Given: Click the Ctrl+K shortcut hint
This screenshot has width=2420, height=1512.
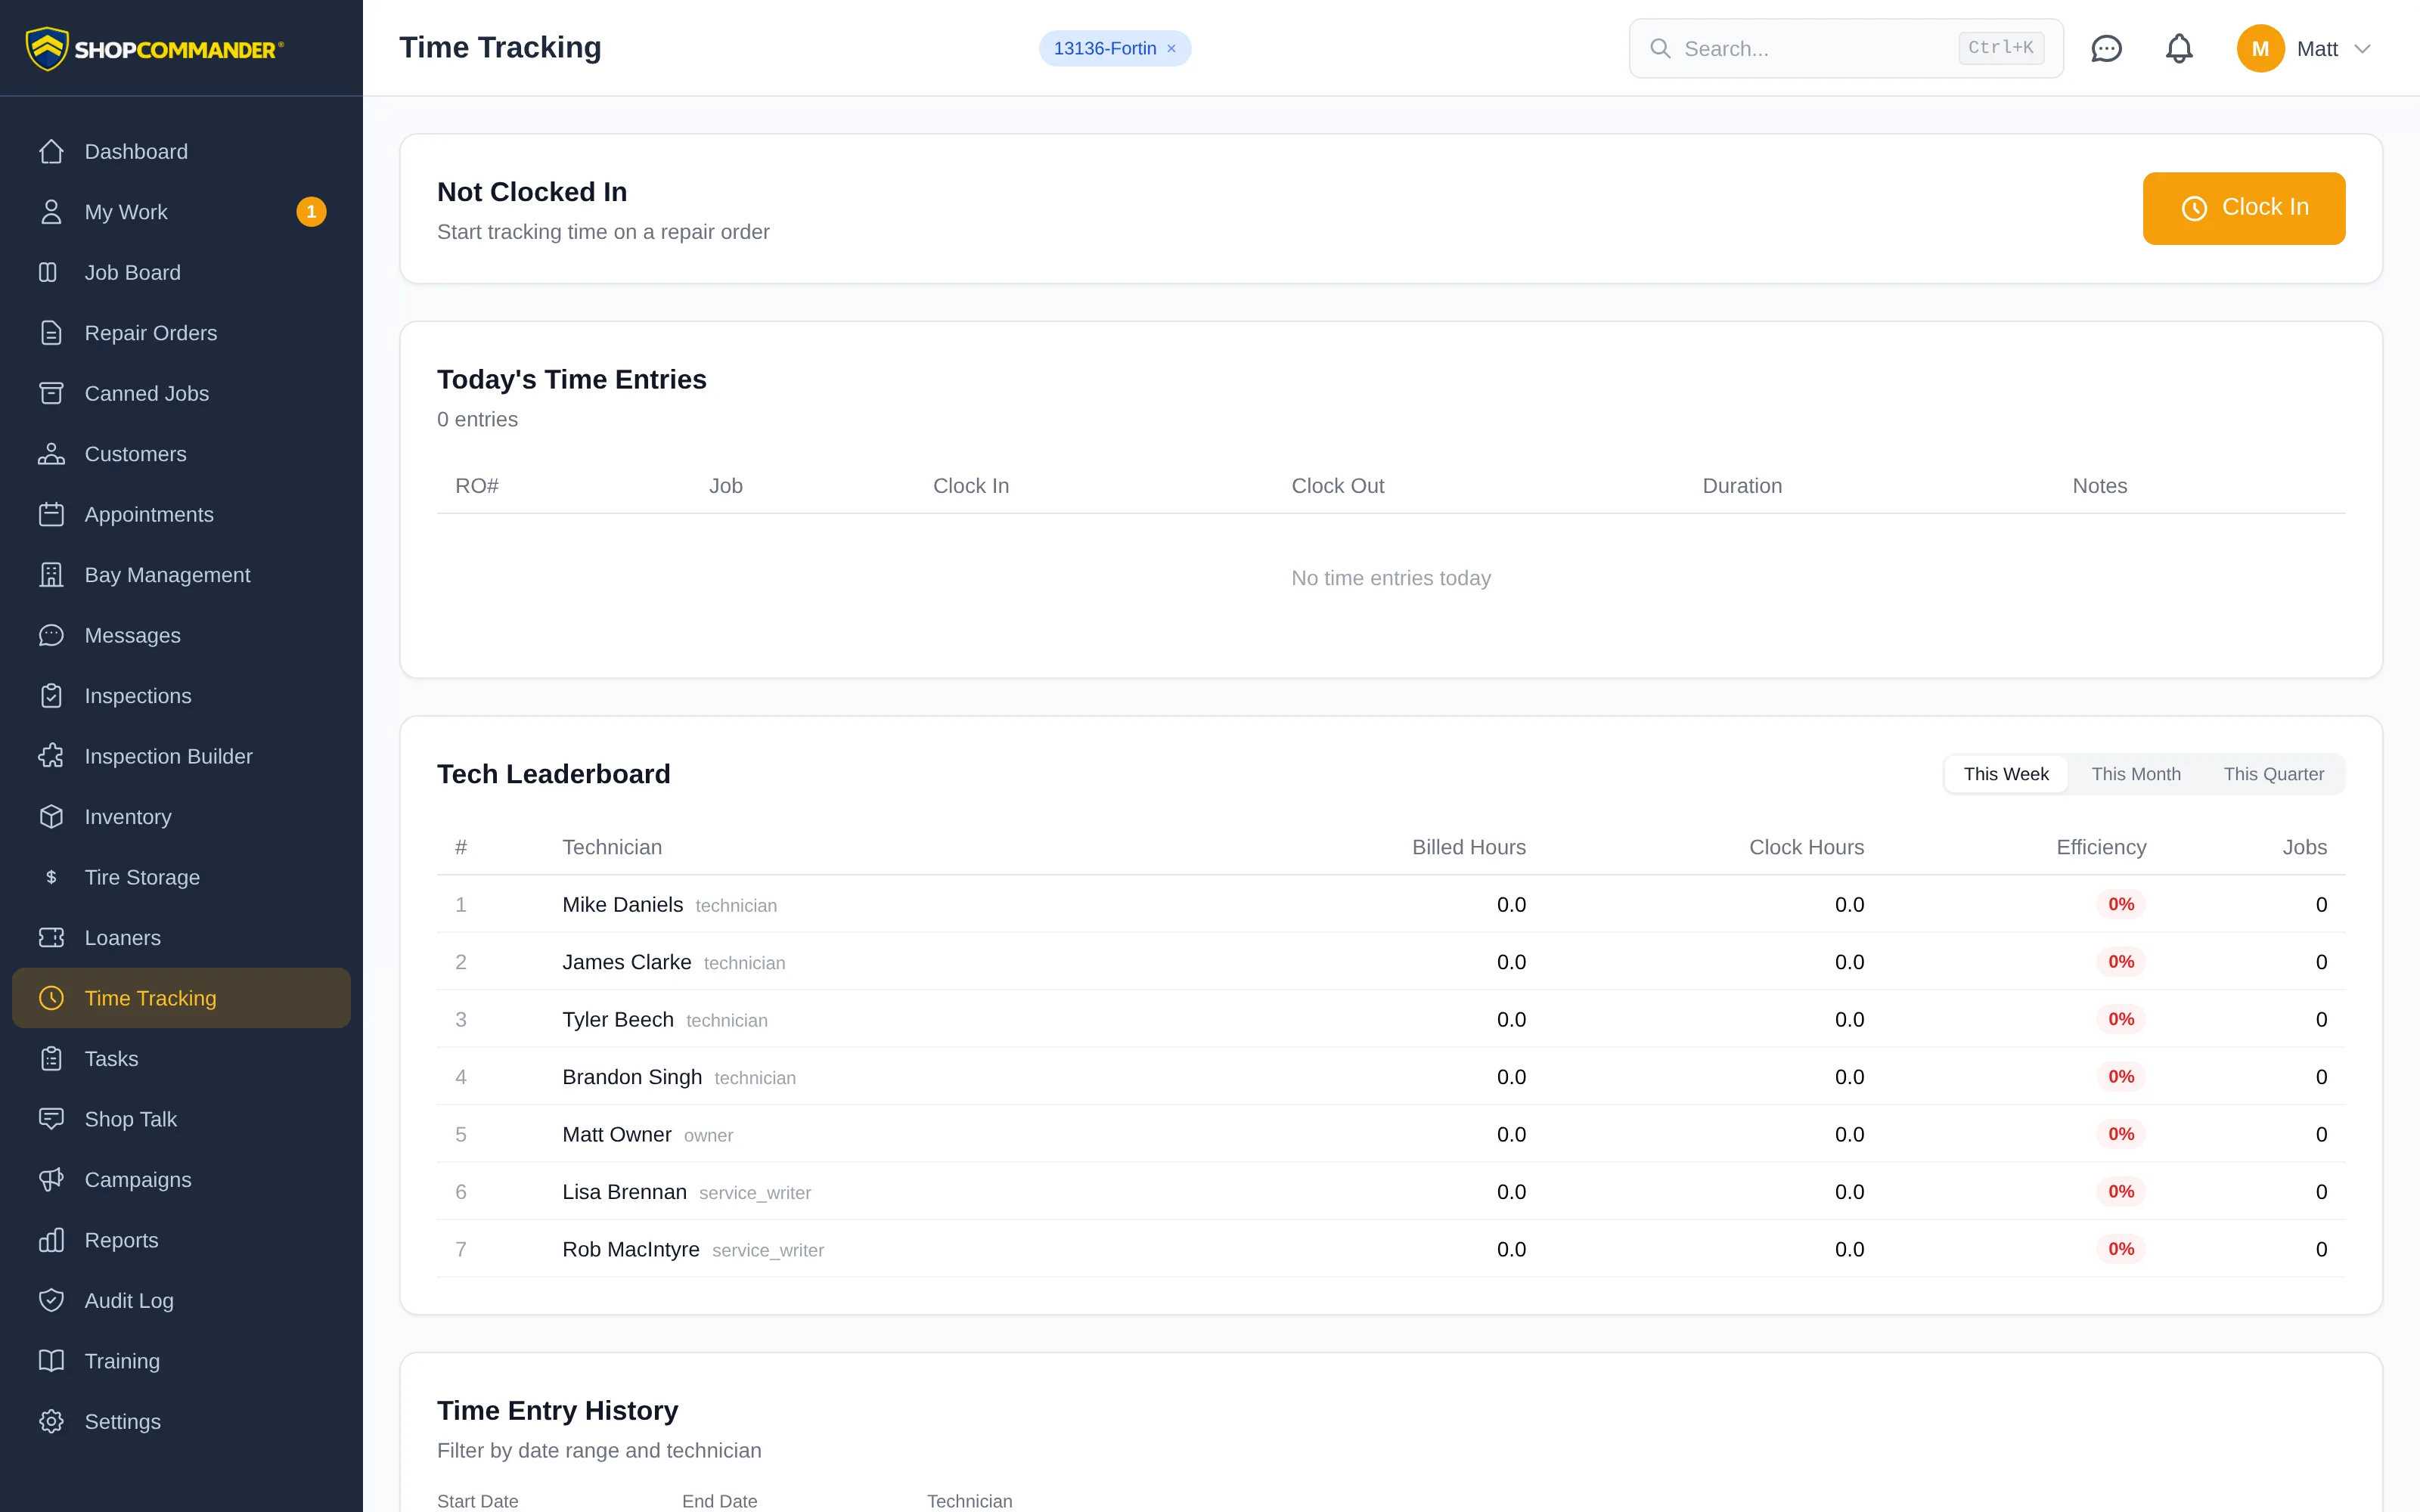Looking at the screenshot, I should 2000,47.
